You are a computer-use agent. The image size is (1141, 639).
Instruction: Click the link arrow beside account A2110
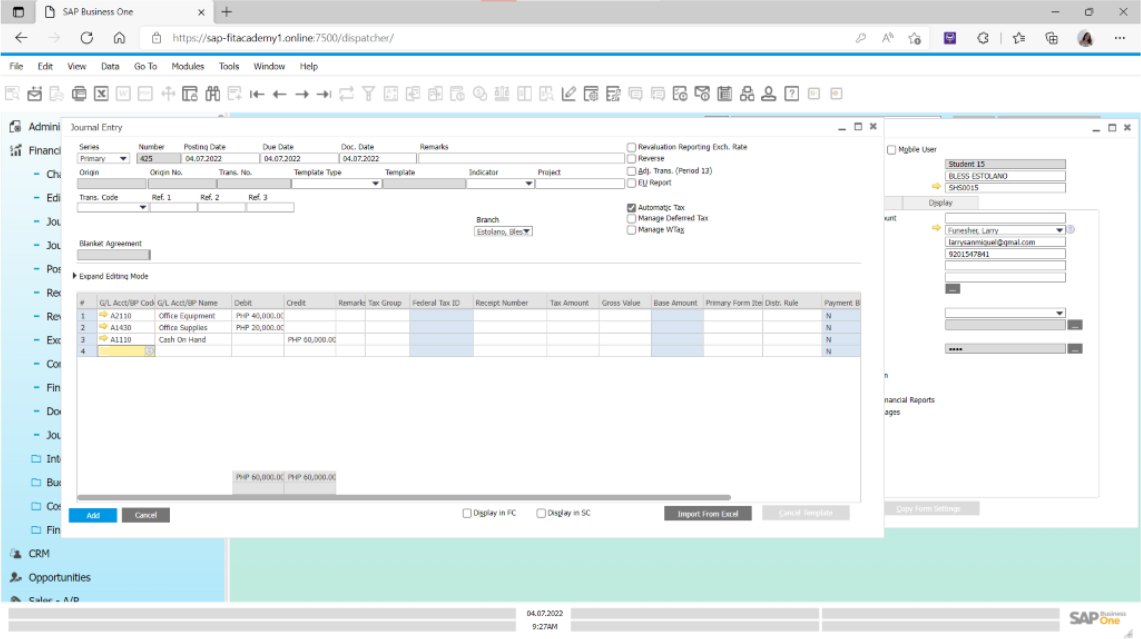103,316
